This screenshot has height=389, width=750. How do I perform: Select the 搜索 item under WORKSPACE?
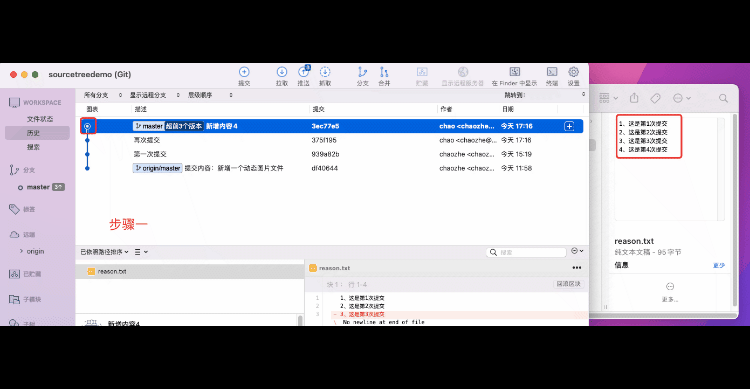point(33,147)
